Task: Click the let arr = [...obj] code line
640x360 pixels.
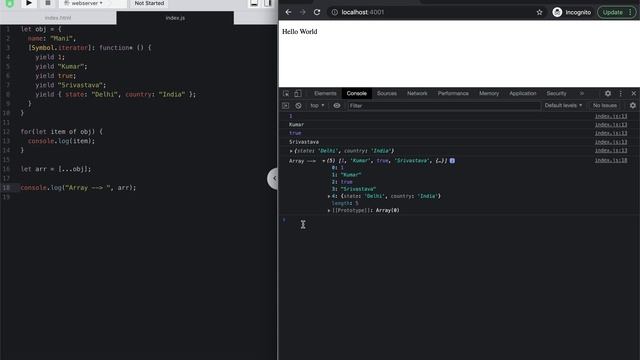Action: [56, 169]
